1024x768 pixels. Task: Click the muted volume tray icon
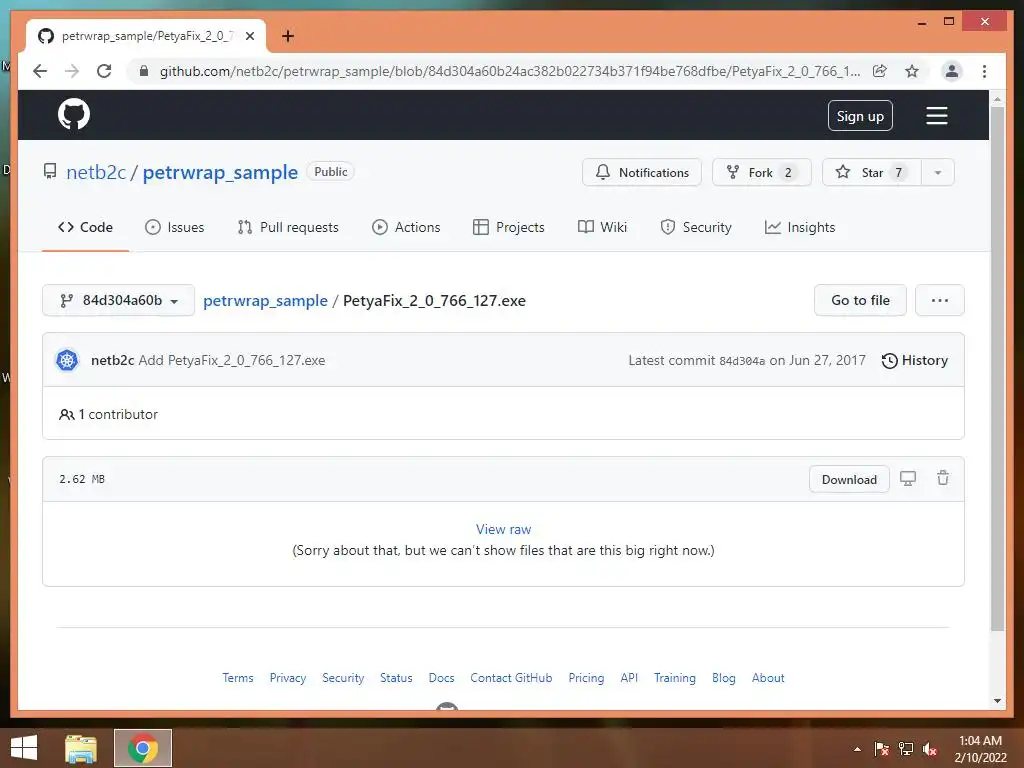(x=930, y=749)
